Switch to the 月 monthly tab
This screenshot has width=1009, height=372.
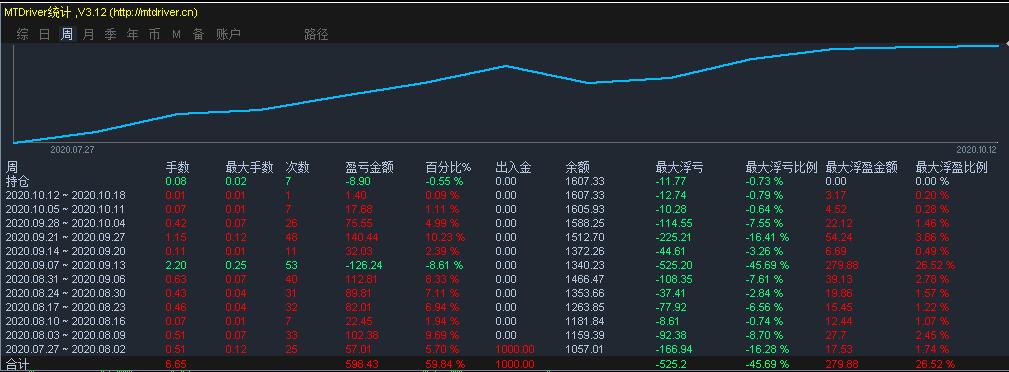coord(89,34)
